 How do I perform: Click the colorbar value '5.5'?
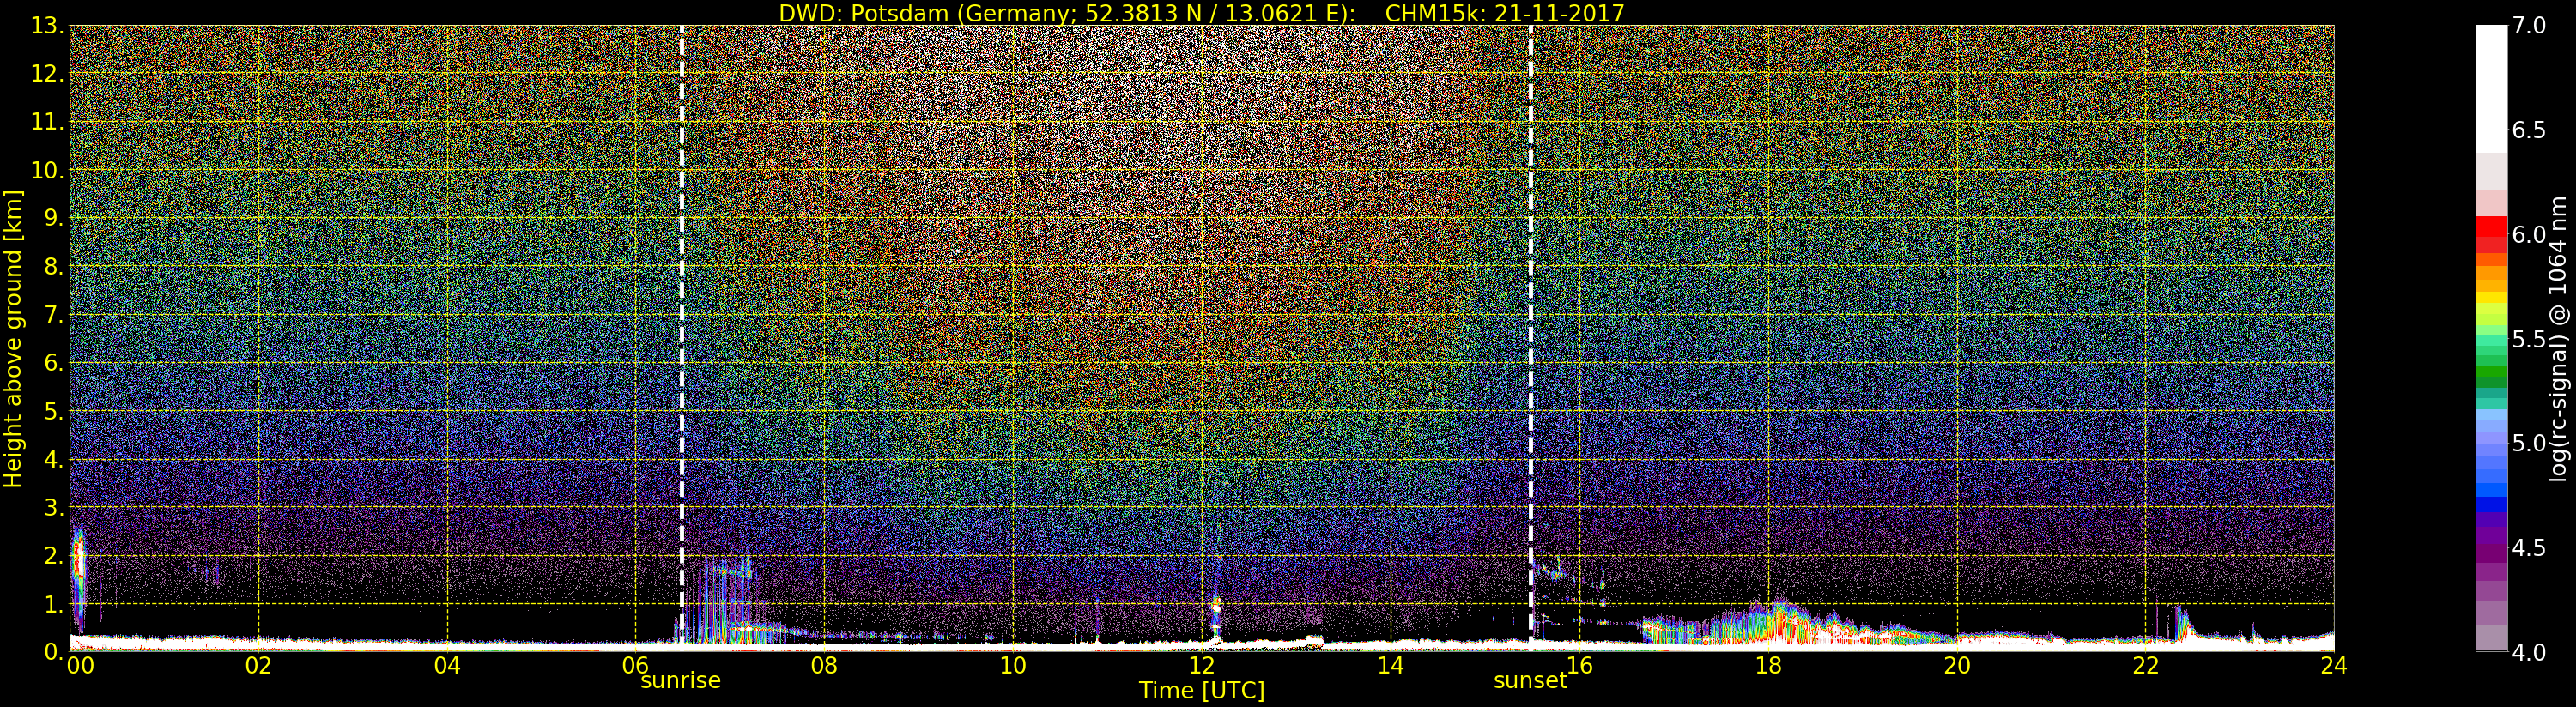point(2529,339)
